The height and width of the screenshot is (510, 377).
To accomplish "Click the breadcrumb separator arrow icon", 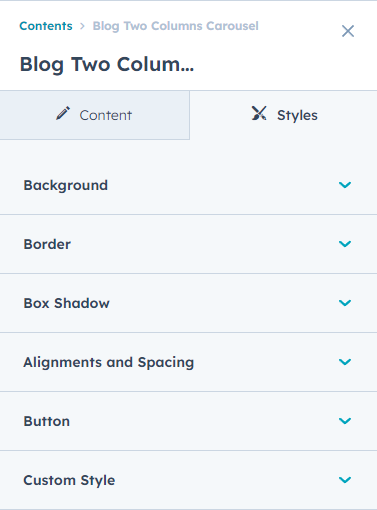I will tap(82, 26).
